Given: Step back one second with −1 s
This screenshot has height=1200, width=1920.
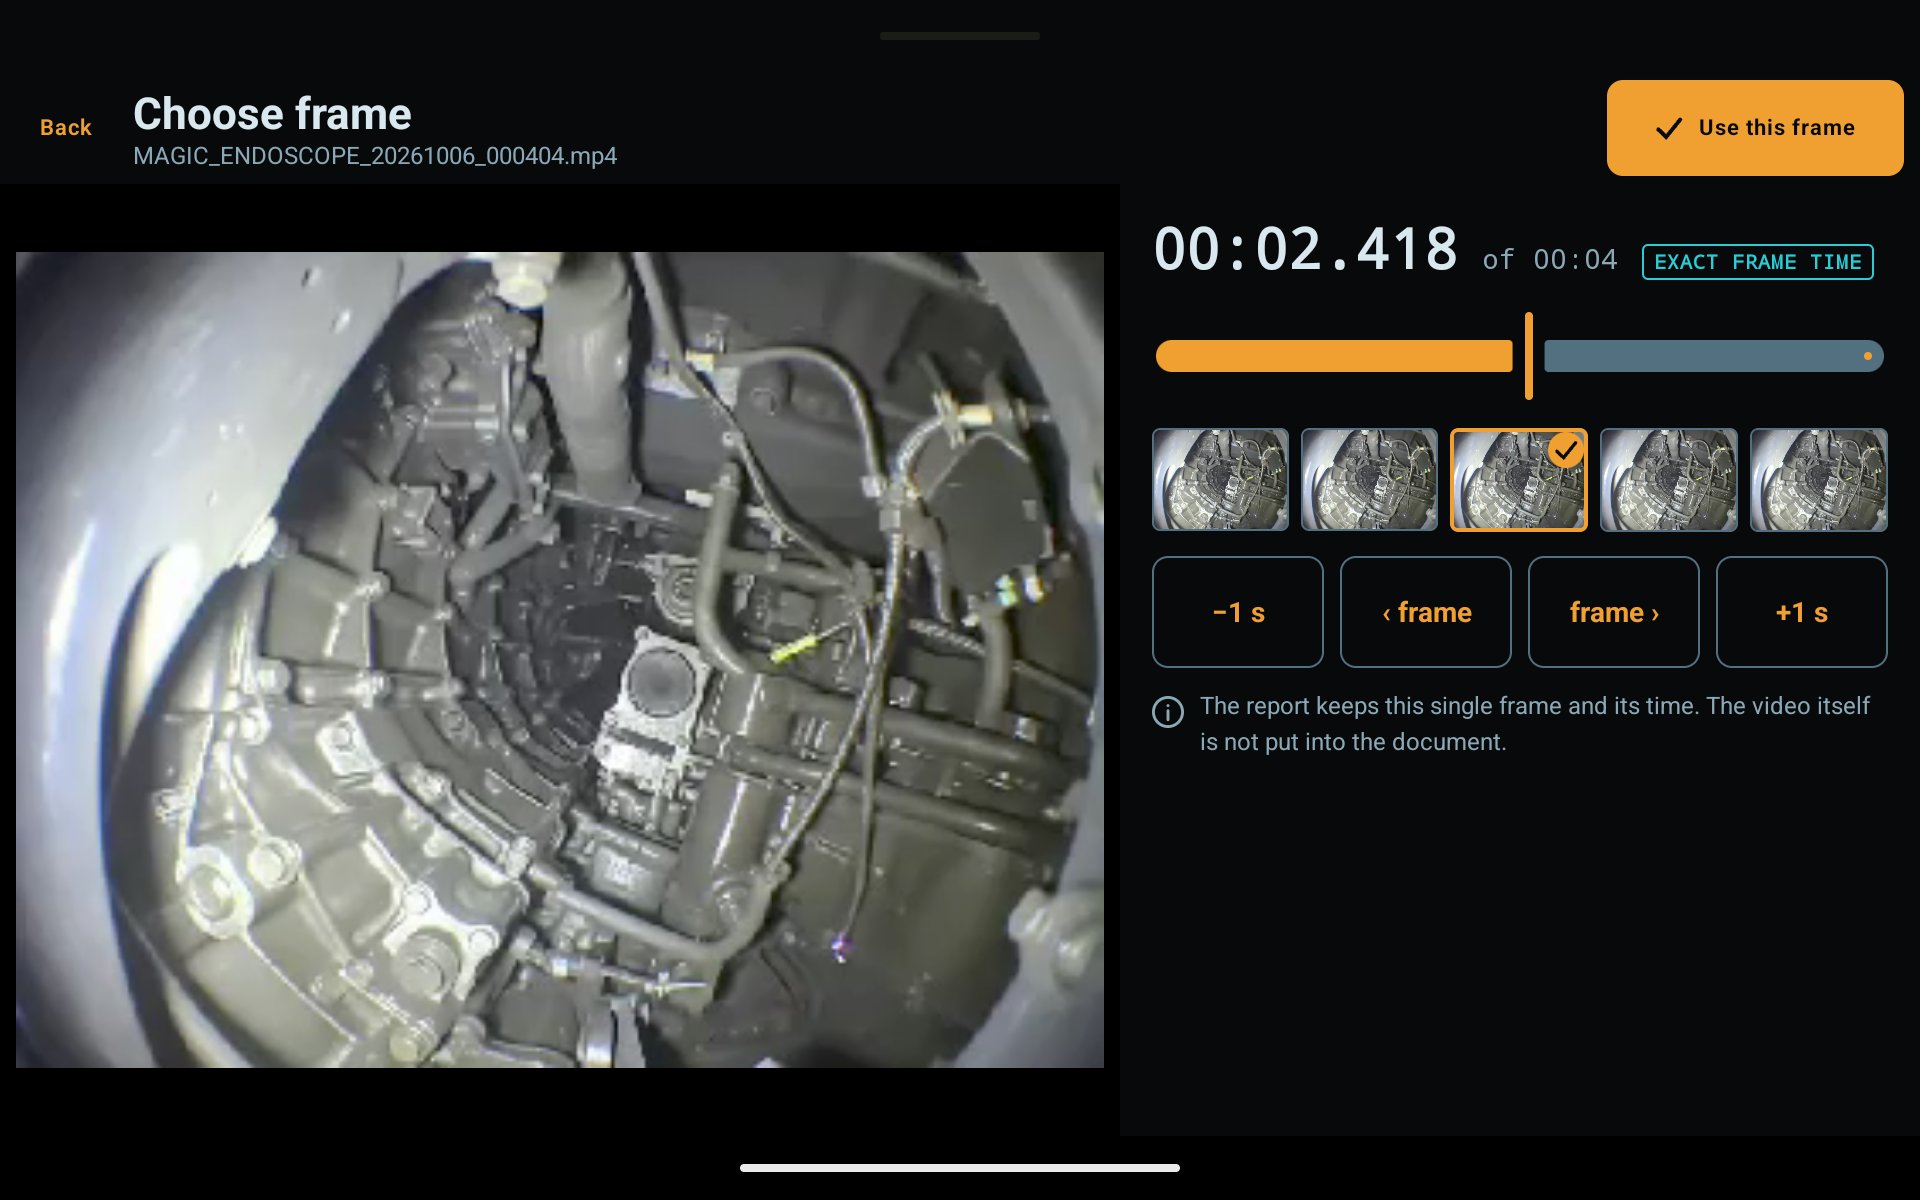Looking at the screenshot, I should [1238, 612].
